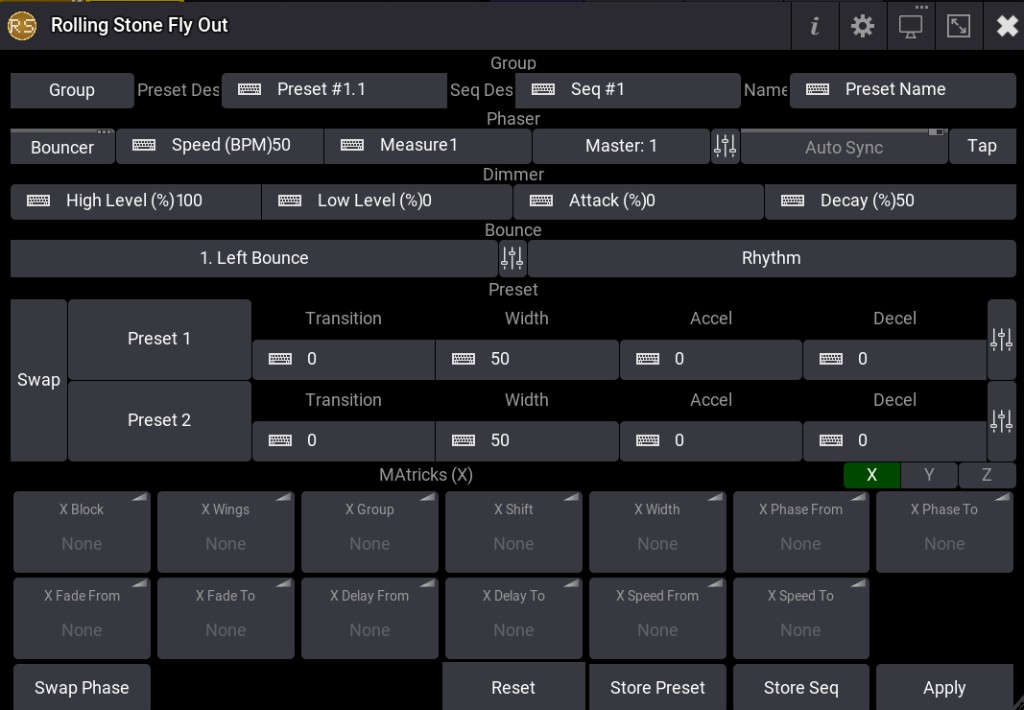Click keyboard icon in Decay field
Screen dimensions: 1024x710
[x=793, y=201]
